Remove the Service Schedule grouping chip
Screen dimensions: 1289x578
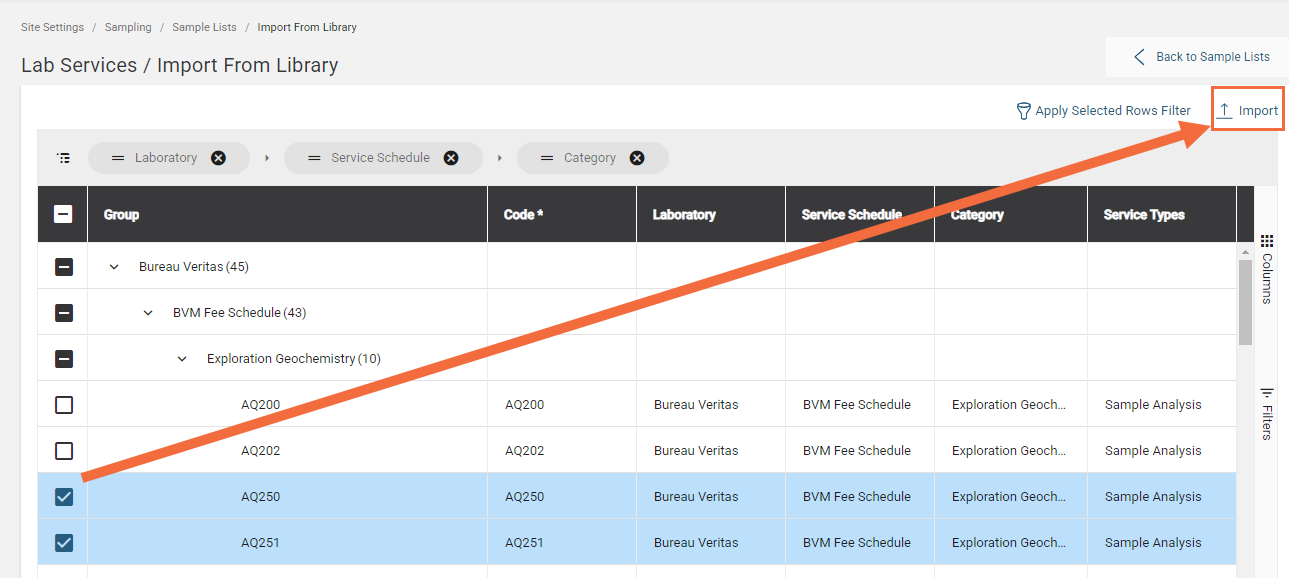451,158
